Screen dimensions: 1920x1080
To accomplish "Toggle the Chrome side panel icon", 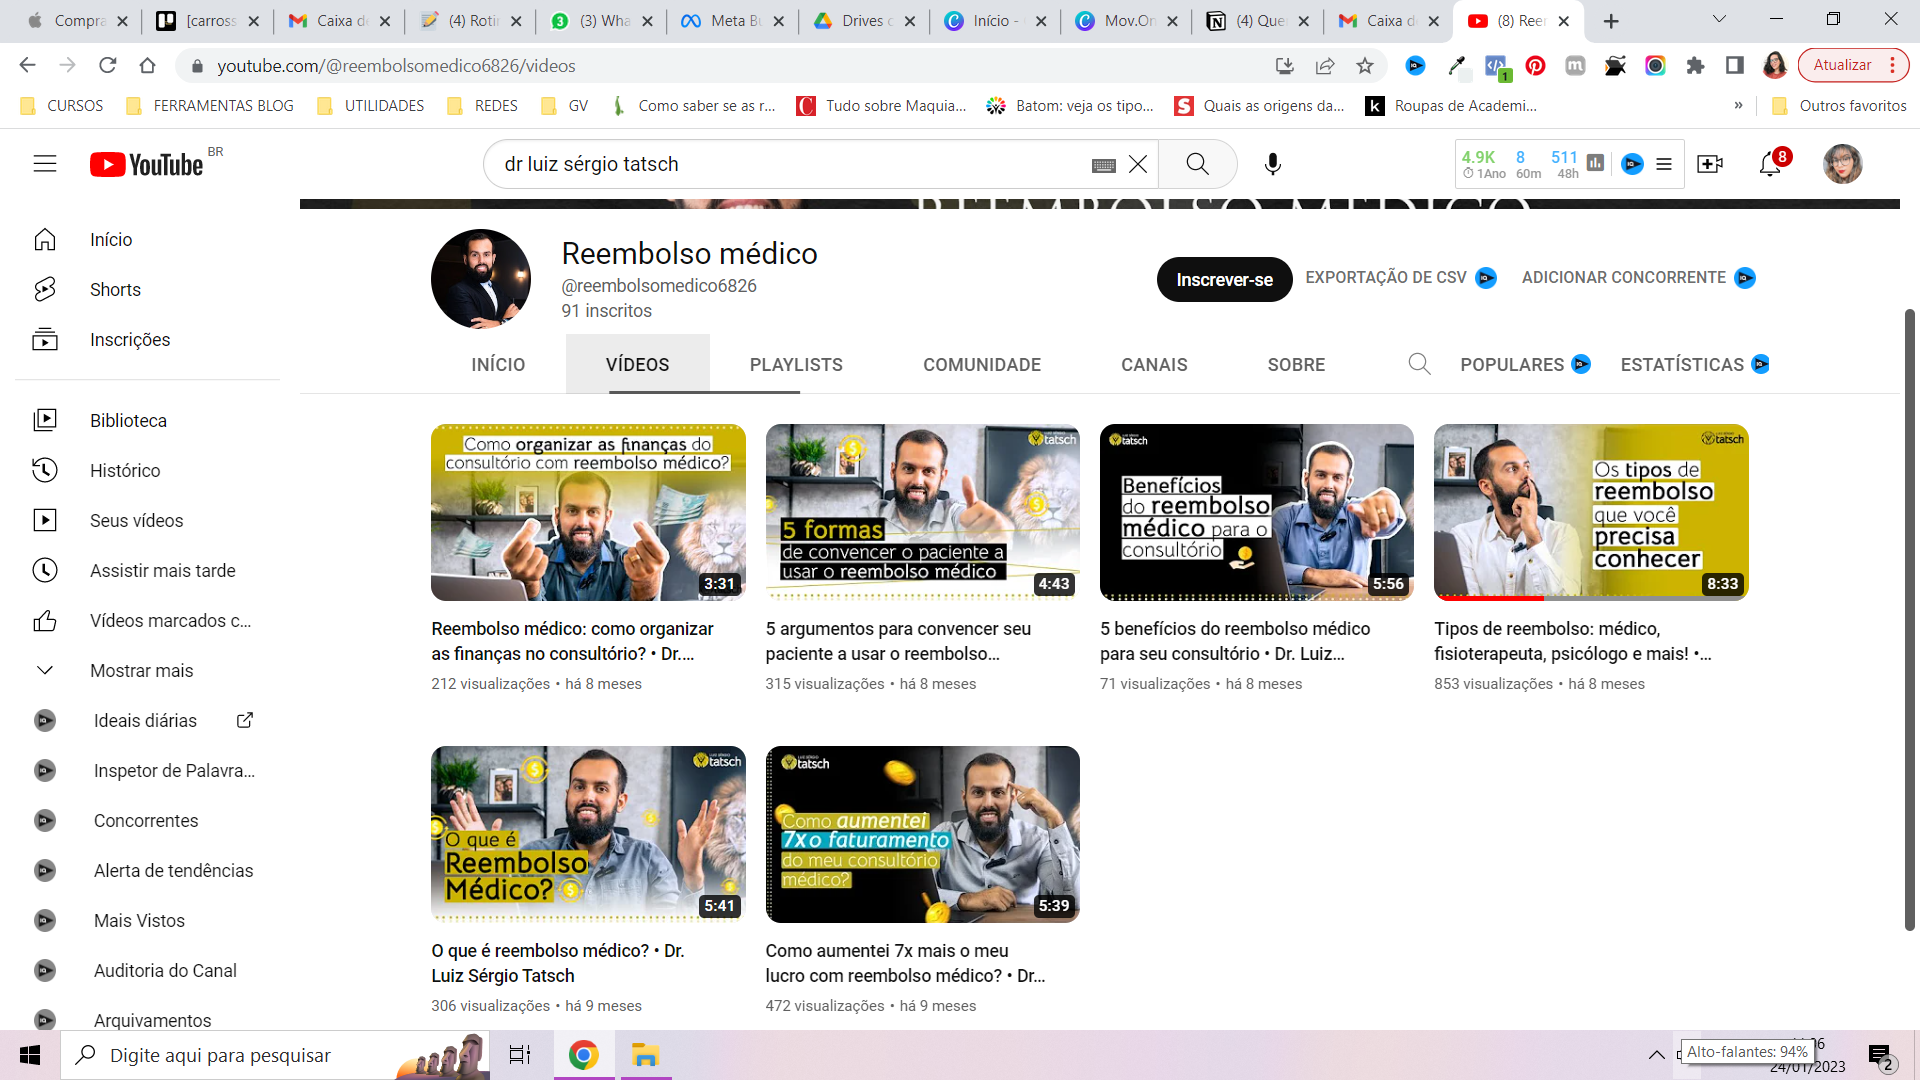I will 1735,66.
